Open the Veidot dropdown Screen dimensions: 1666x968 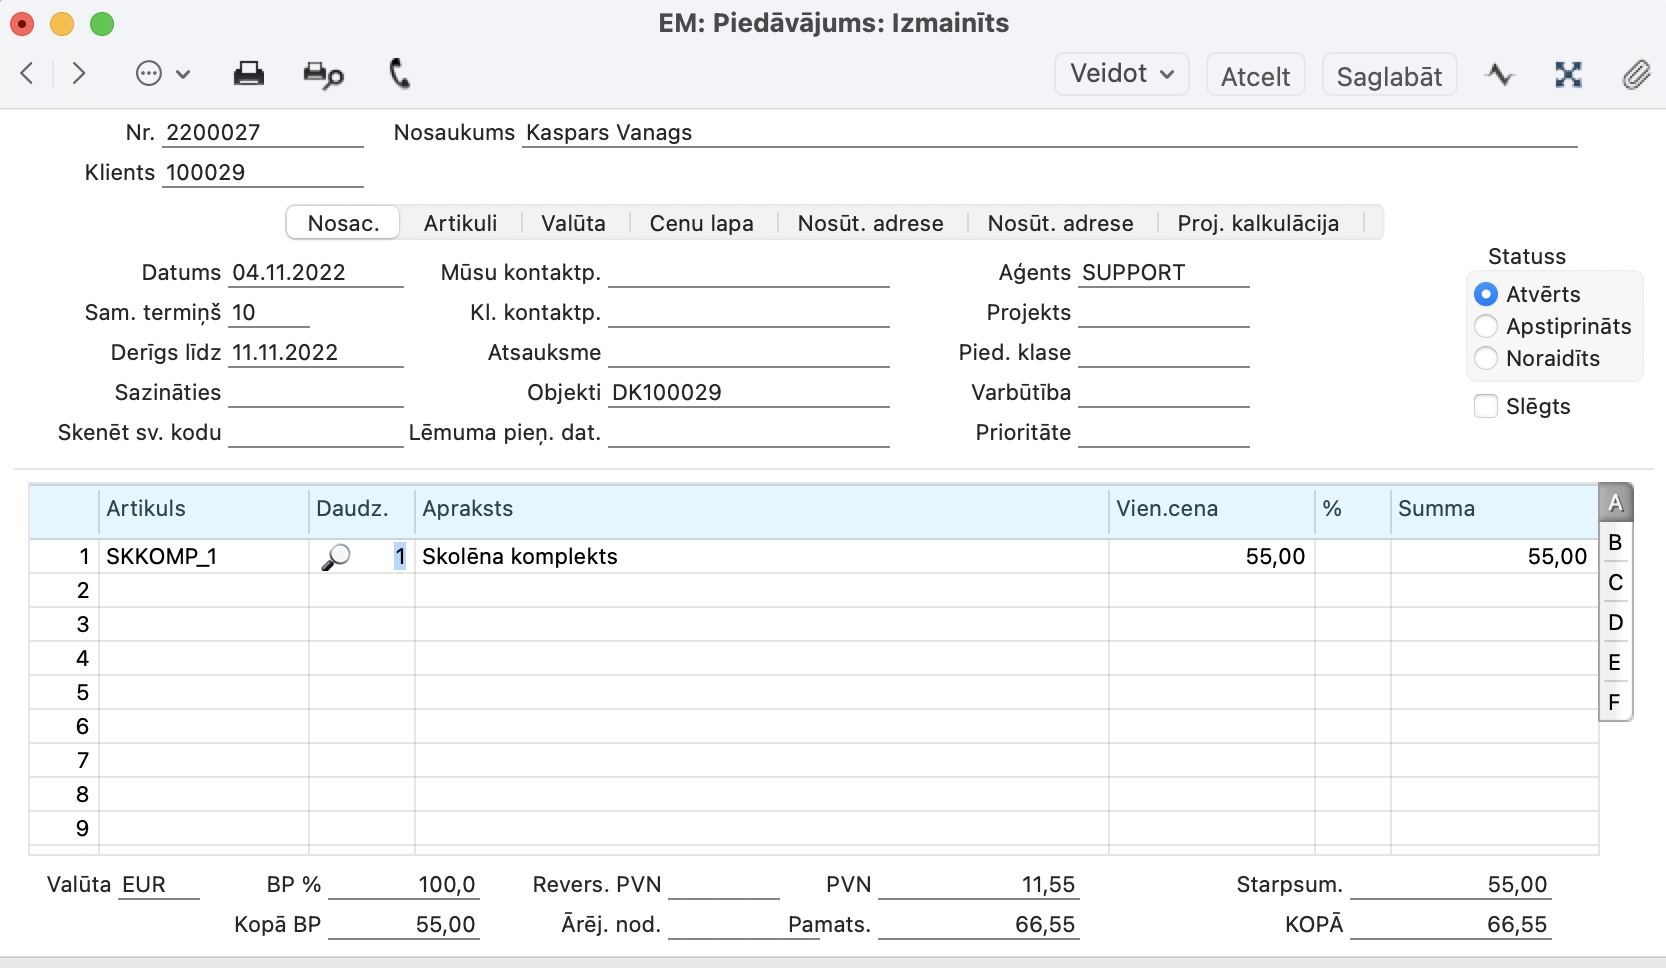click(1121, 74)
